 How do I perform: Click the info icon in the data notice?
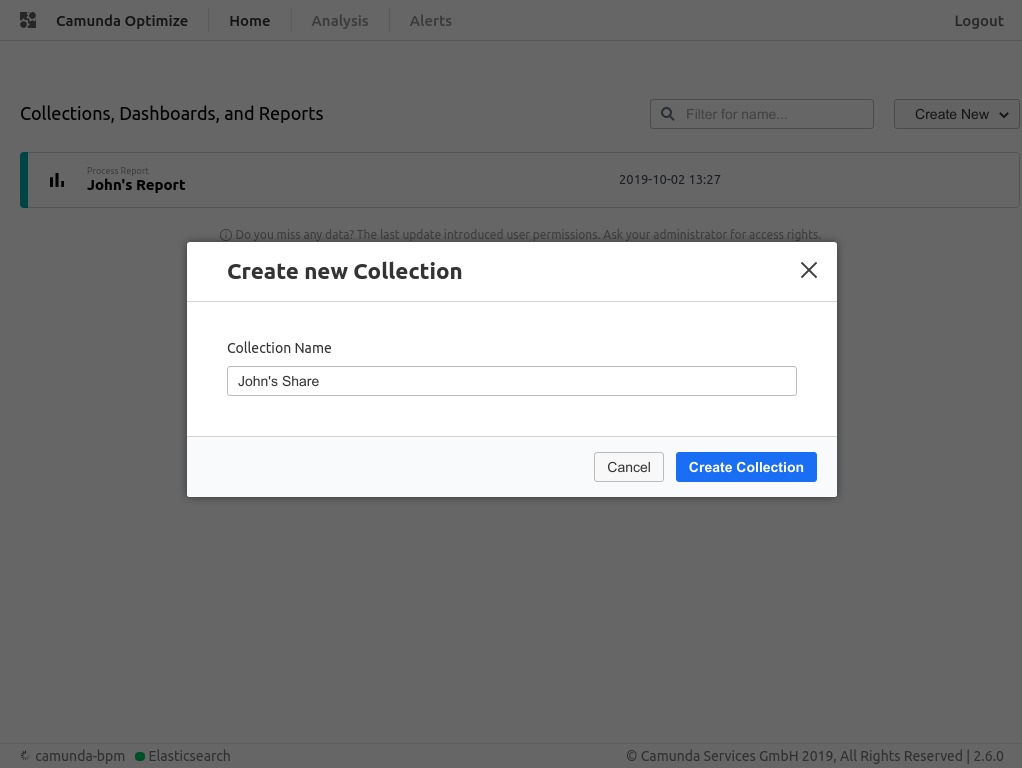(225, 234)
